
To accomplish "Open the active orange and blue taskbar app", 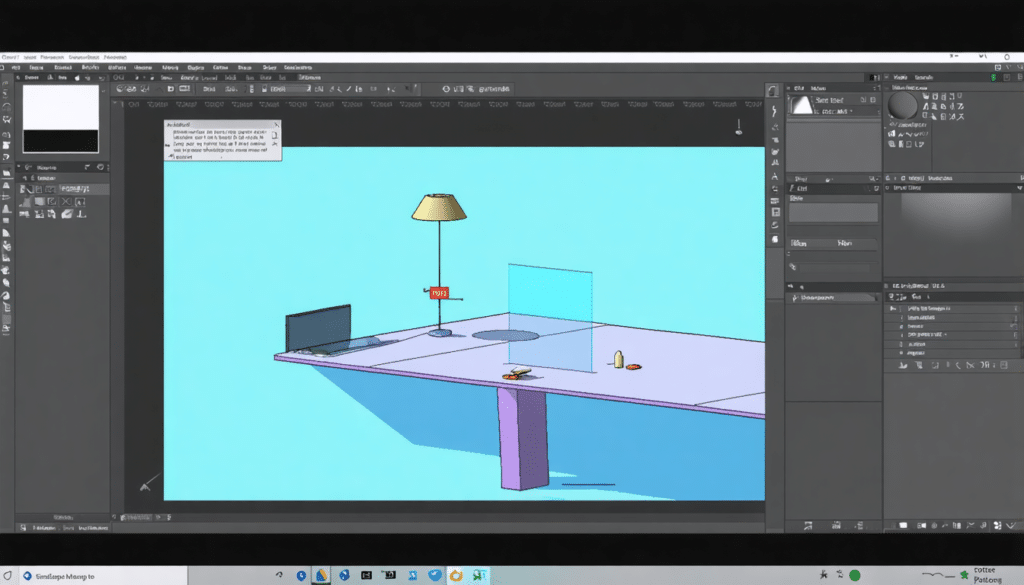I will click(x=321, y=575).
